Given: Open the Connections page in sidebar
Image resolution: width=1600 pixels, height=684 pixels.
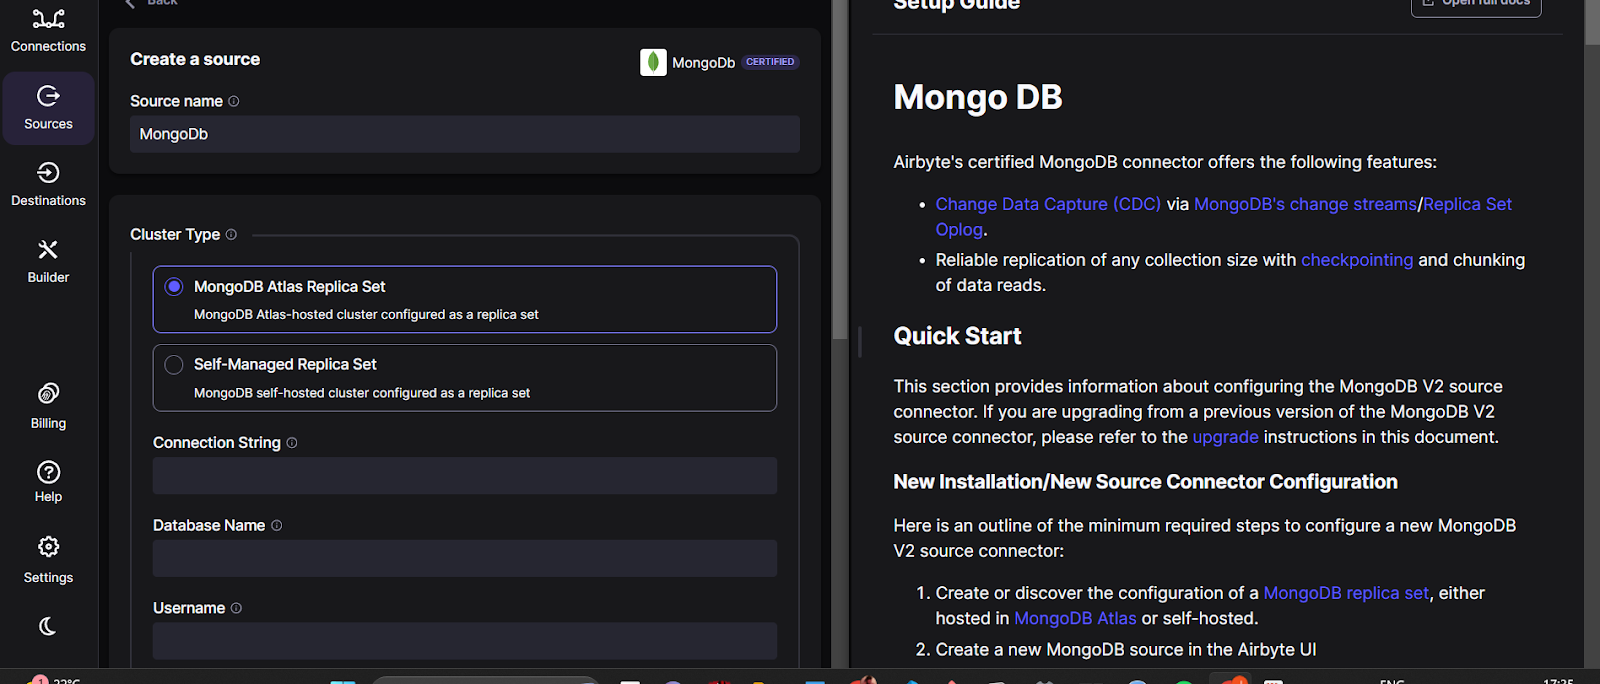Looking at the screenshot, I should pos(48,30).
